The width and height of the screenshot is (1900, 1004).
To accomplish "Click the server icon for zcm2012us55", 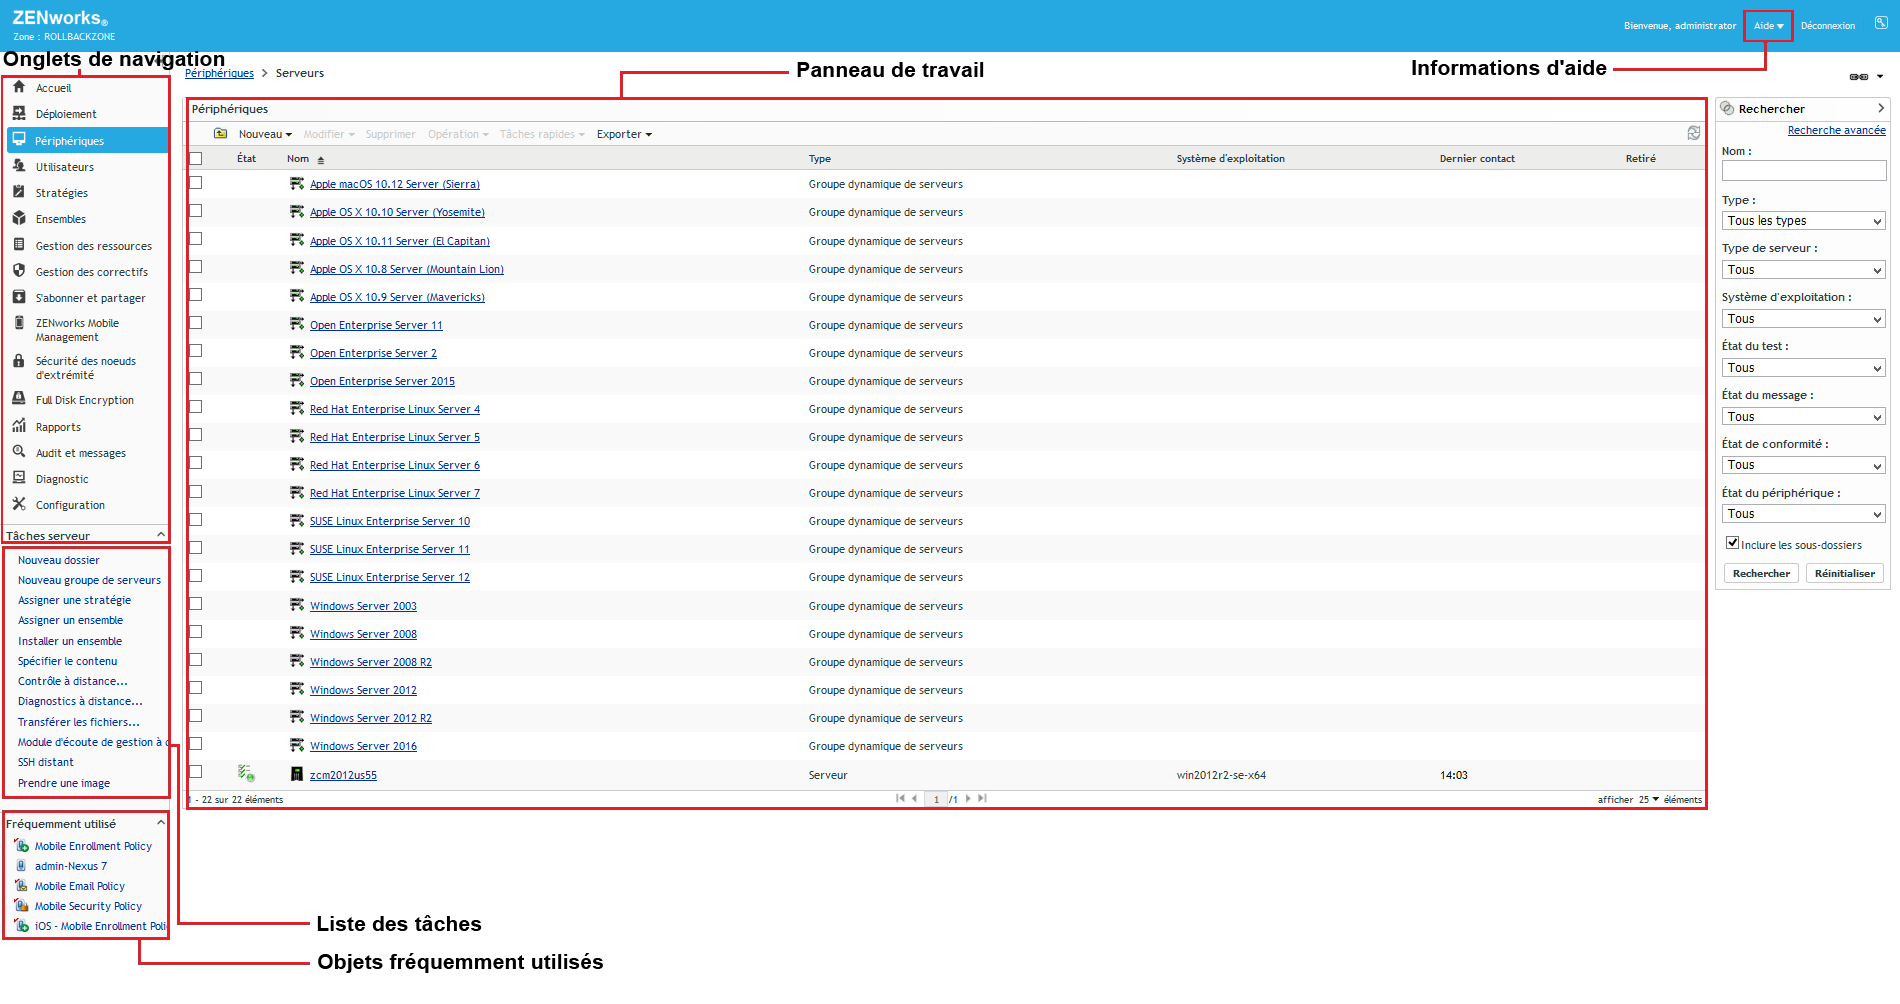I will point(297,774).
